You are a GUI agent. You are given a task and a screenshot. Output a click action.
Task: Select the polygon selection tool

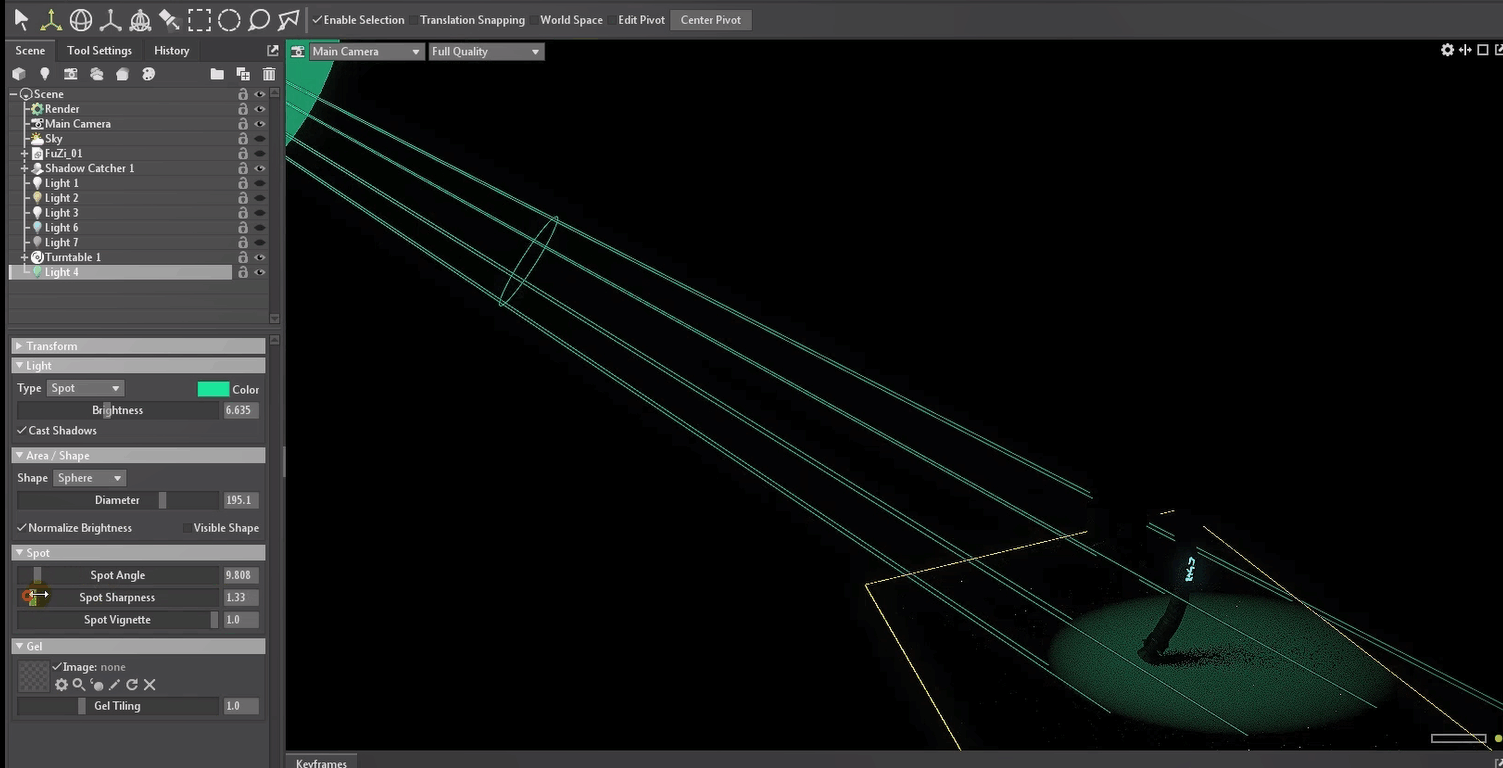(x=289, y=19)
